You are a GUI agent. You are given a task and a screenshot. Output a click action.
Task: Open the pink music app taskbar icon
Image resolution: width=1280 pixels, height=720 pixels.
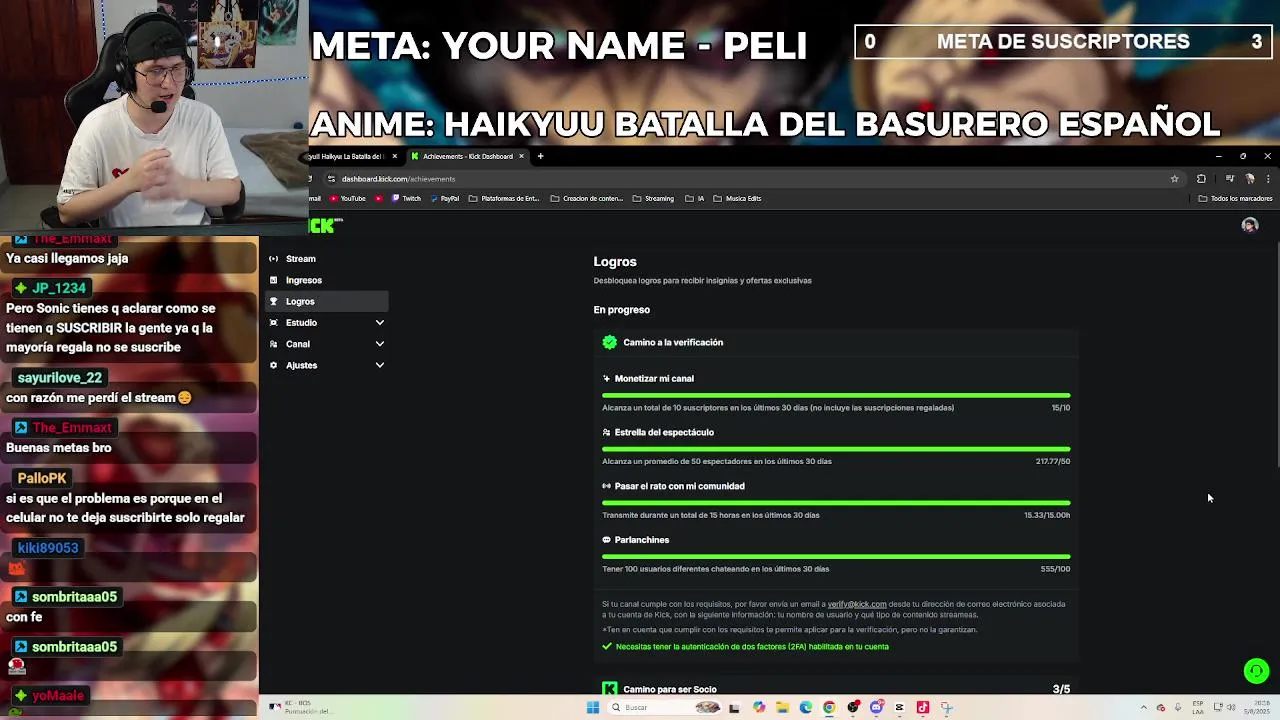923,707
